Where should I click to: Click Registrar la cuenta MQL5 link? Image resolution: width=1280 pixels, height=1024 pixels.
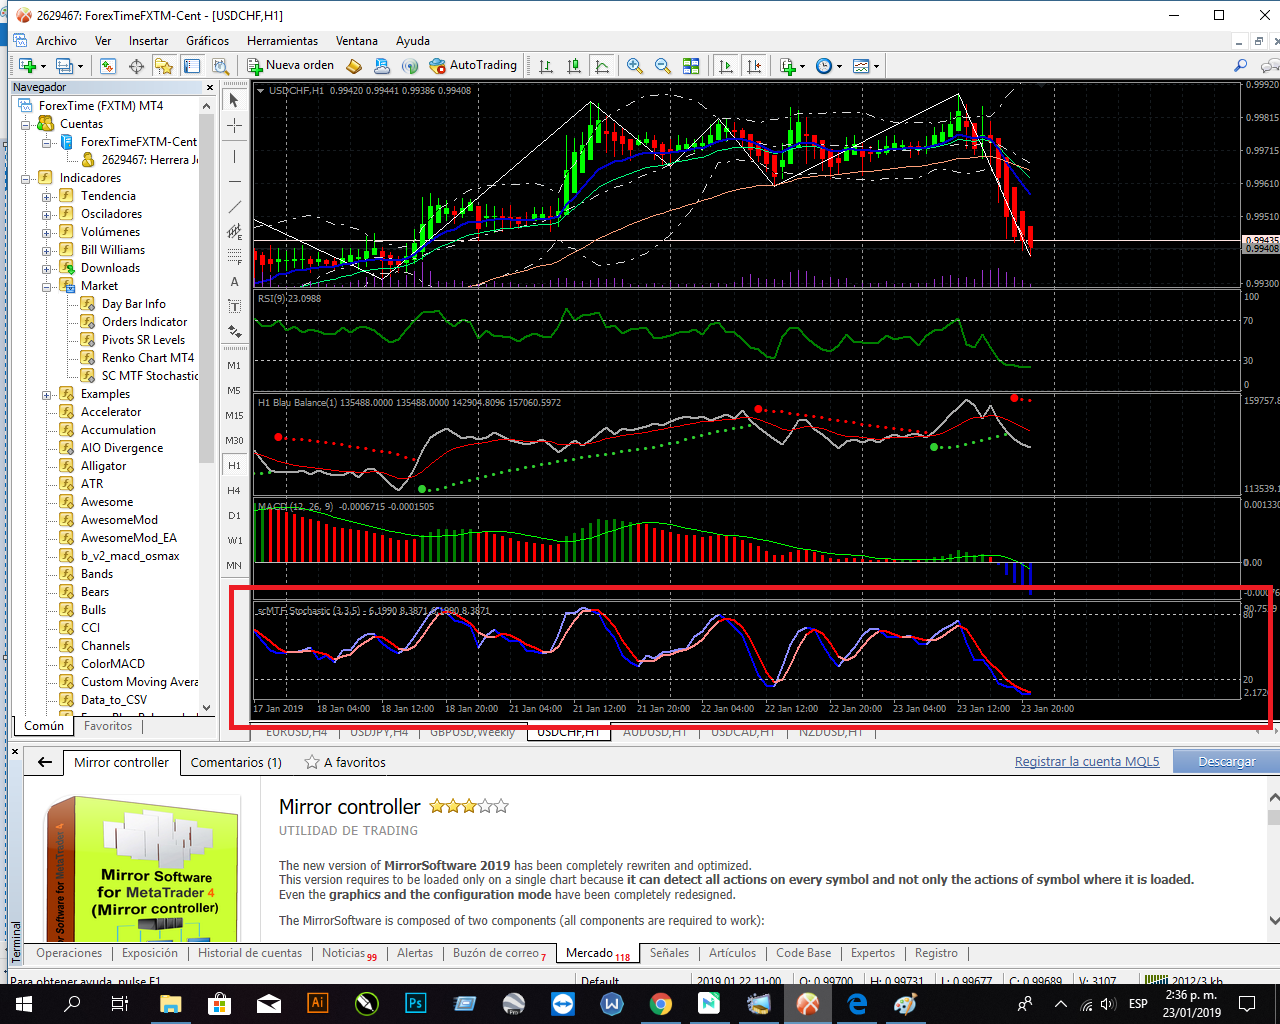[1087, 762]
